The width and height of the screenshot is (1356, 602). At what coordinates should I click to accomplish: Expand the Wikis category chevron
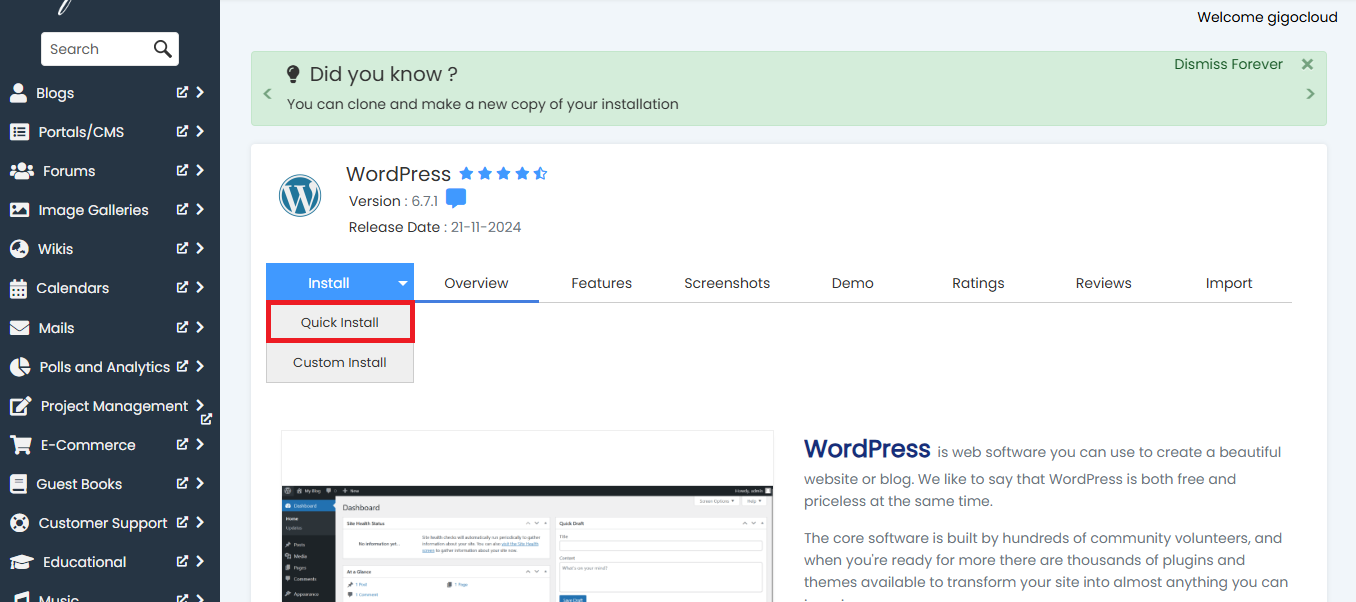click(x=200, y=248)
